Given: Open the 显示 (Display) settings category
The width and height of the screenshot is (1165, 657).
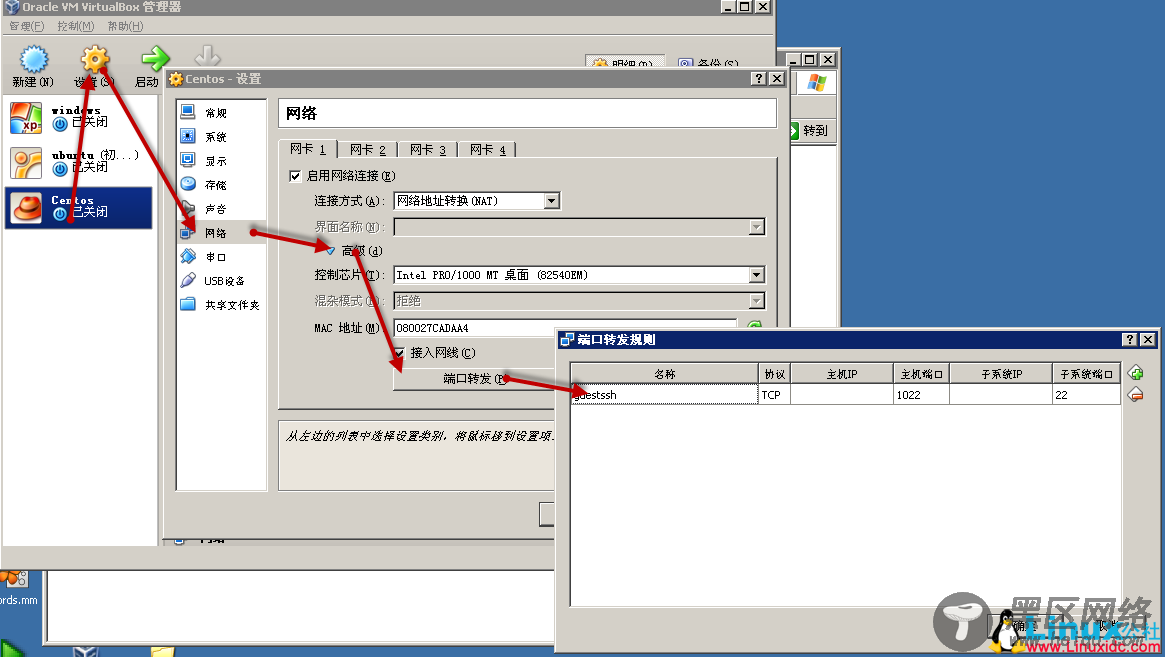Looking at the screenshot, I should coord(221,161).
